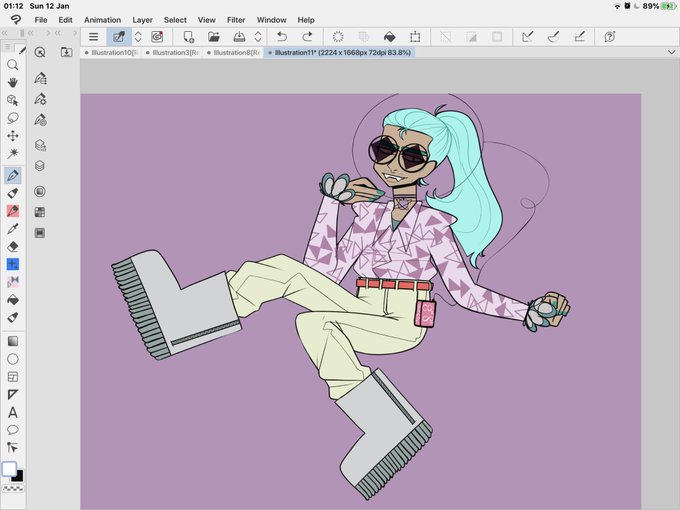Open a file with the folder icon
The image size is (680, 510).
tap(214, 37)
